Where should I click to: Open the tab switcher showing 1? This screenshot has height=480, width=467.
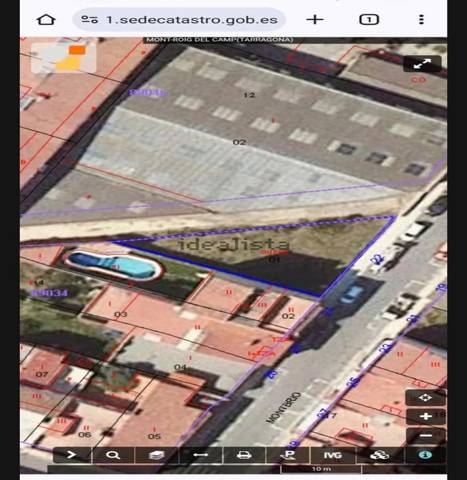(369, 19)
